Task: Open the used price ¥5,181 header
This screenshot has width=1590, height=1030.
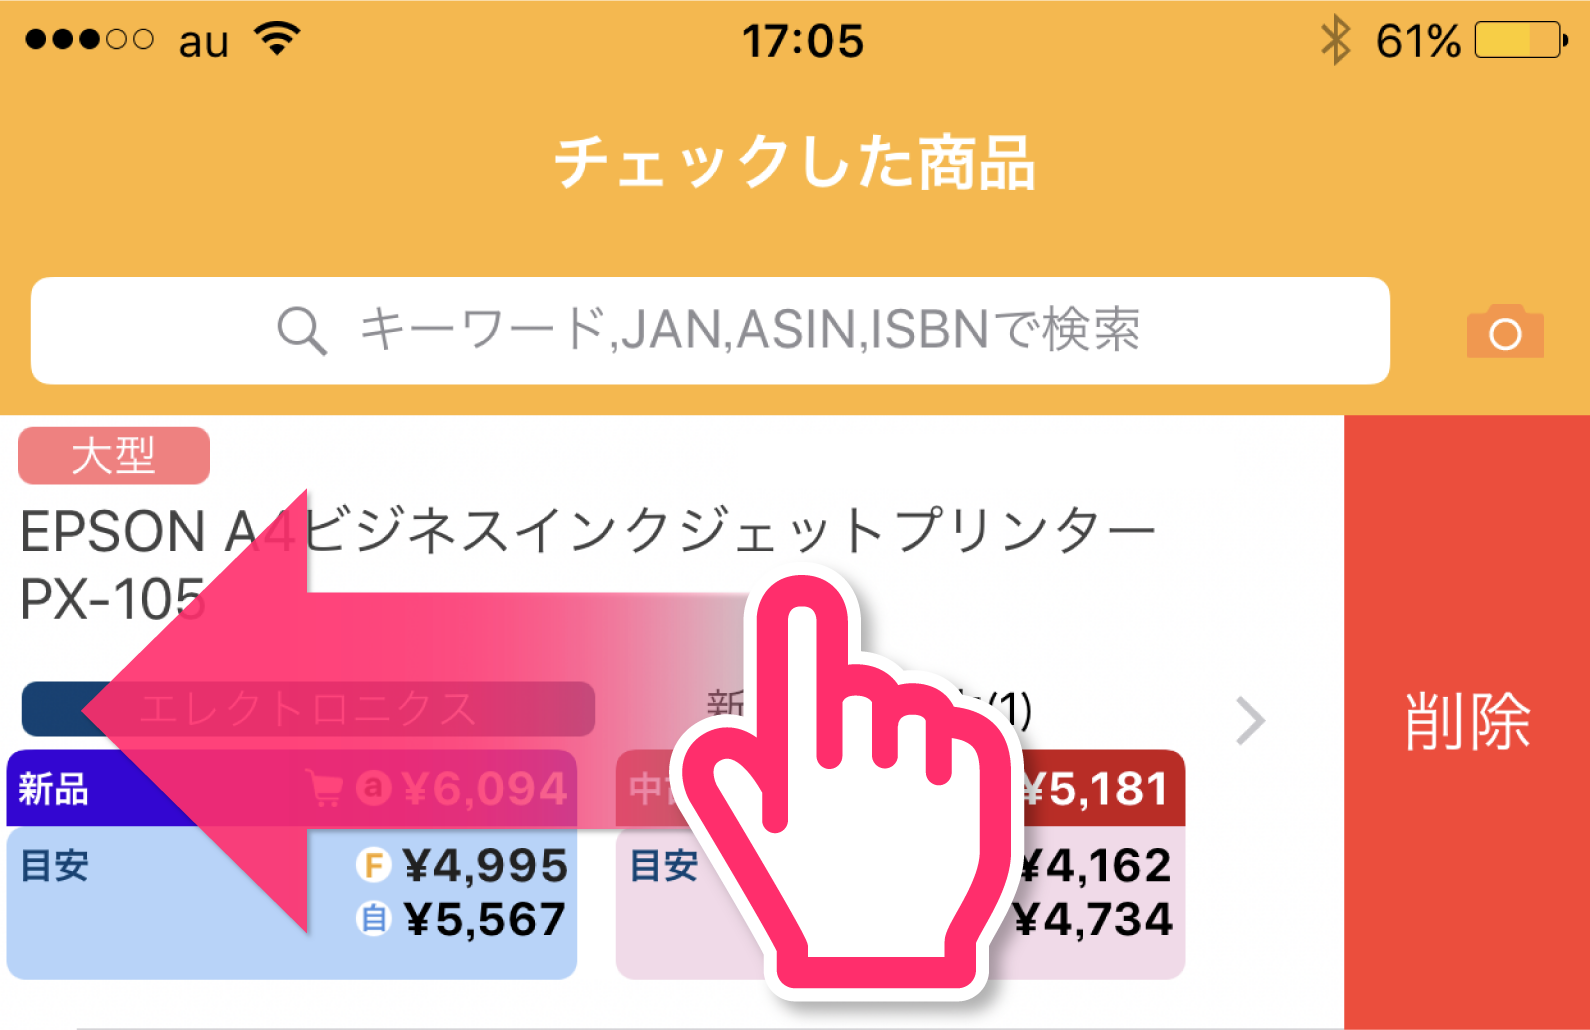Action: [x=900, y=789]
